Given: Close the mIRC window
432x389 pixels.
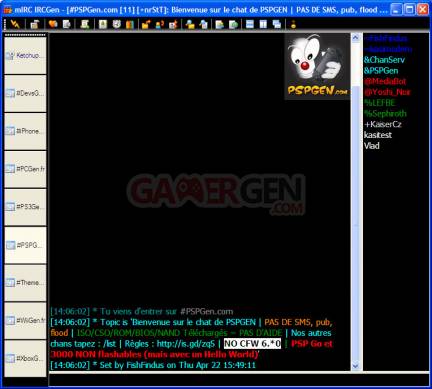Looking at the screenshot, I should 423,10.
